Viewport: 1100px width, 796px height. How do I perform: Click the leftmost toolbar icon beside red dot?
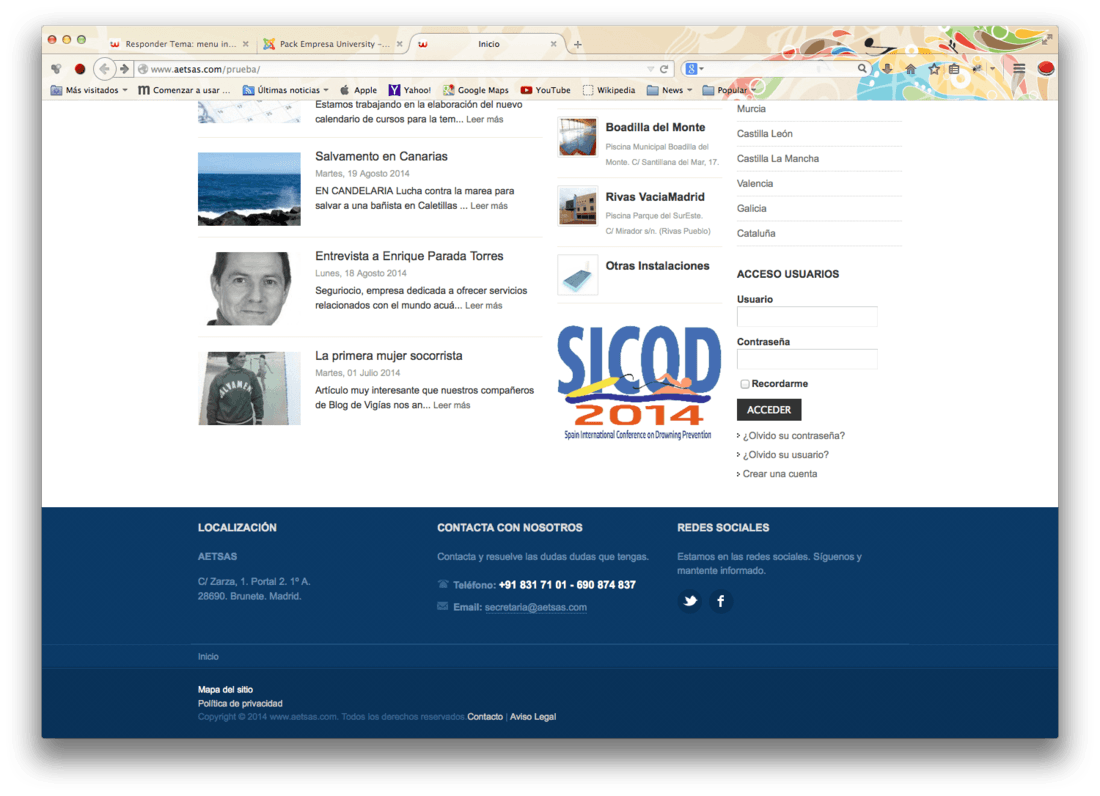(x=56, y=69)
